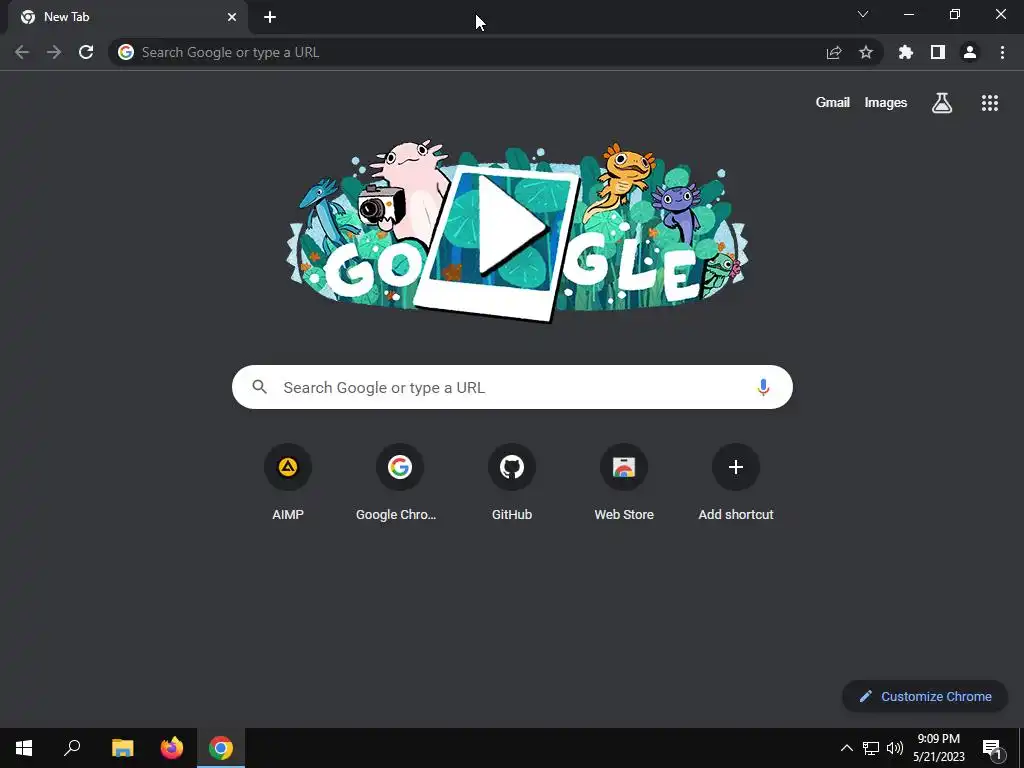The height and width of the screenshot is (768, 1024).
Task: Open Search Labs flask icon
Action: click(942, 103)
